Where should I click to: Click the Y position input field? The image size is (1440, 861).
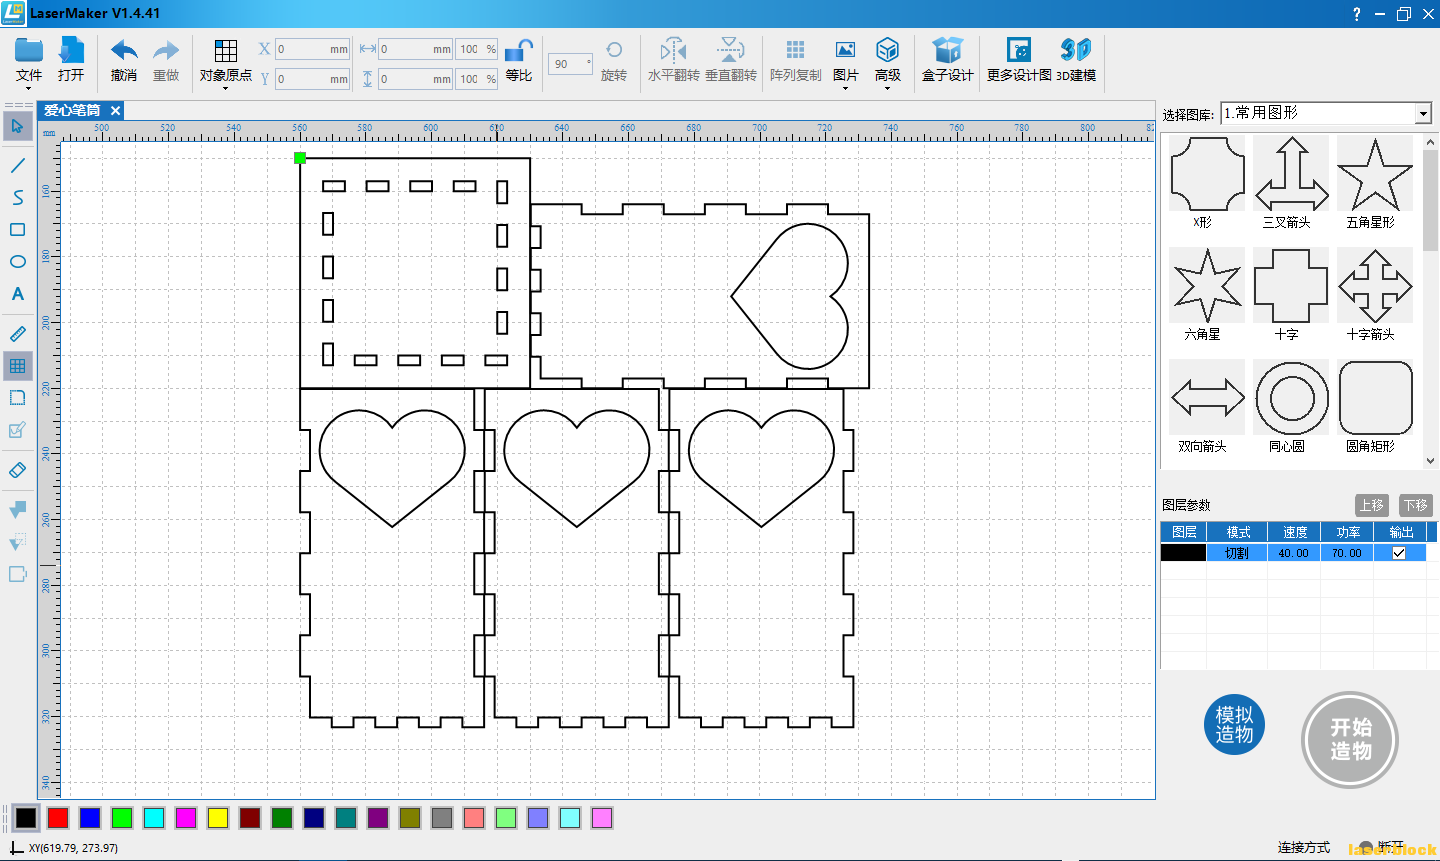click(x=312, y=78)
